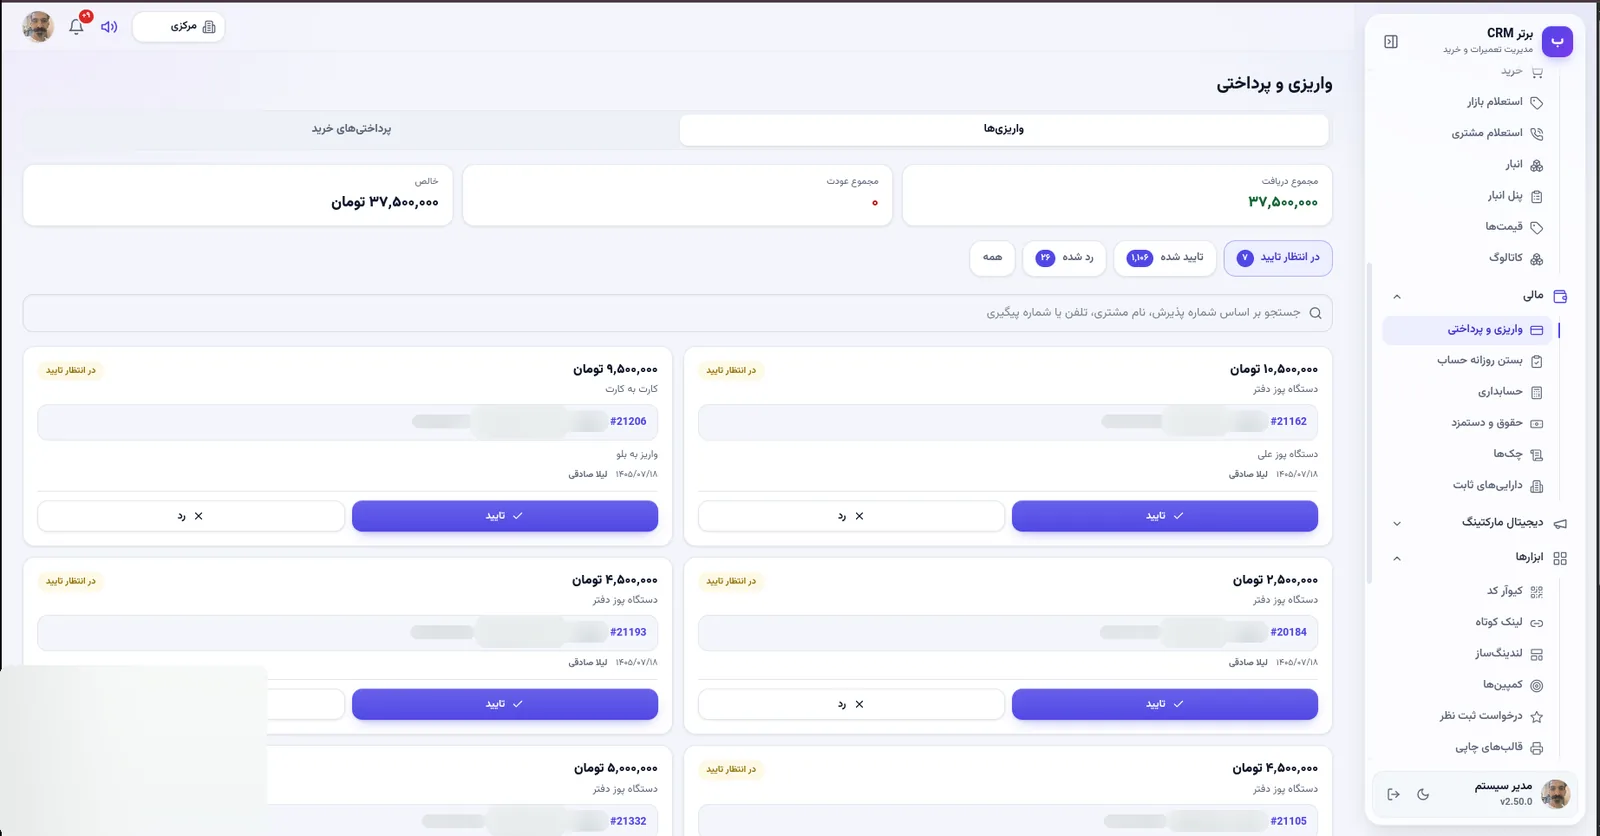1600x836 pixels.
Task: Open notifications bell
Action: pos(76,27)
